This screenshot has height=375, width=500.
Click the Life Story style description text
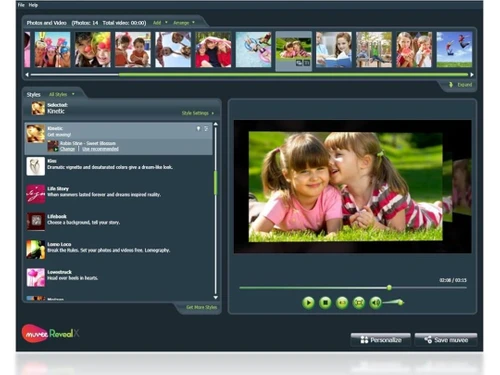click(x=104, y=195)
